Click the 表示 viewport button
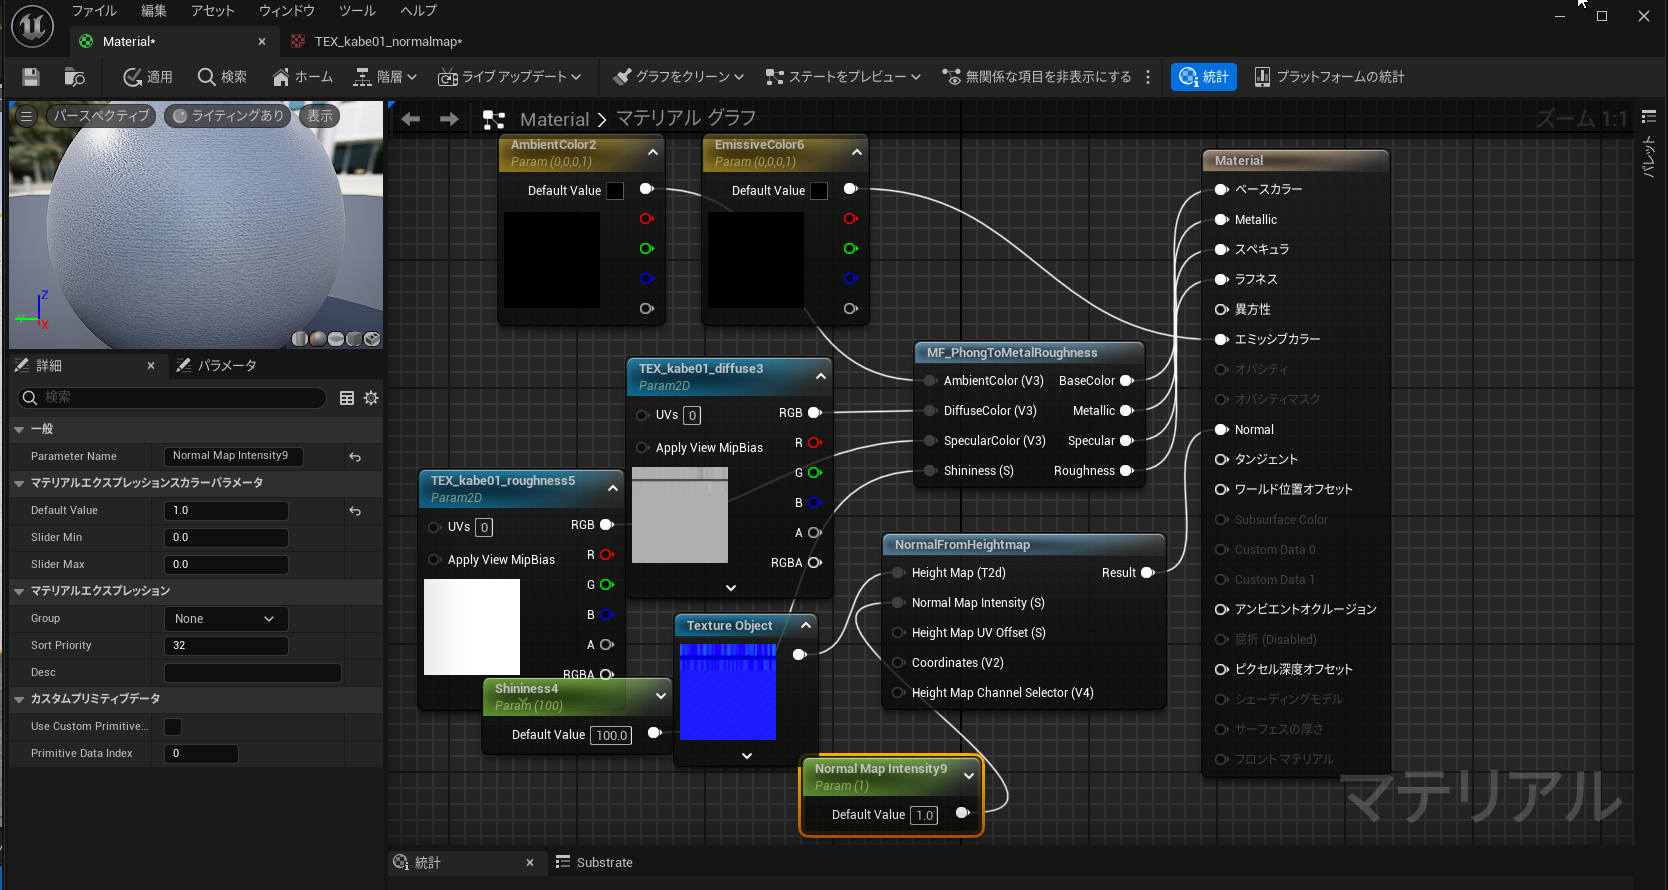Viewport: 1668px width, 890px height. pyautogui.click(x=320, y=116)
